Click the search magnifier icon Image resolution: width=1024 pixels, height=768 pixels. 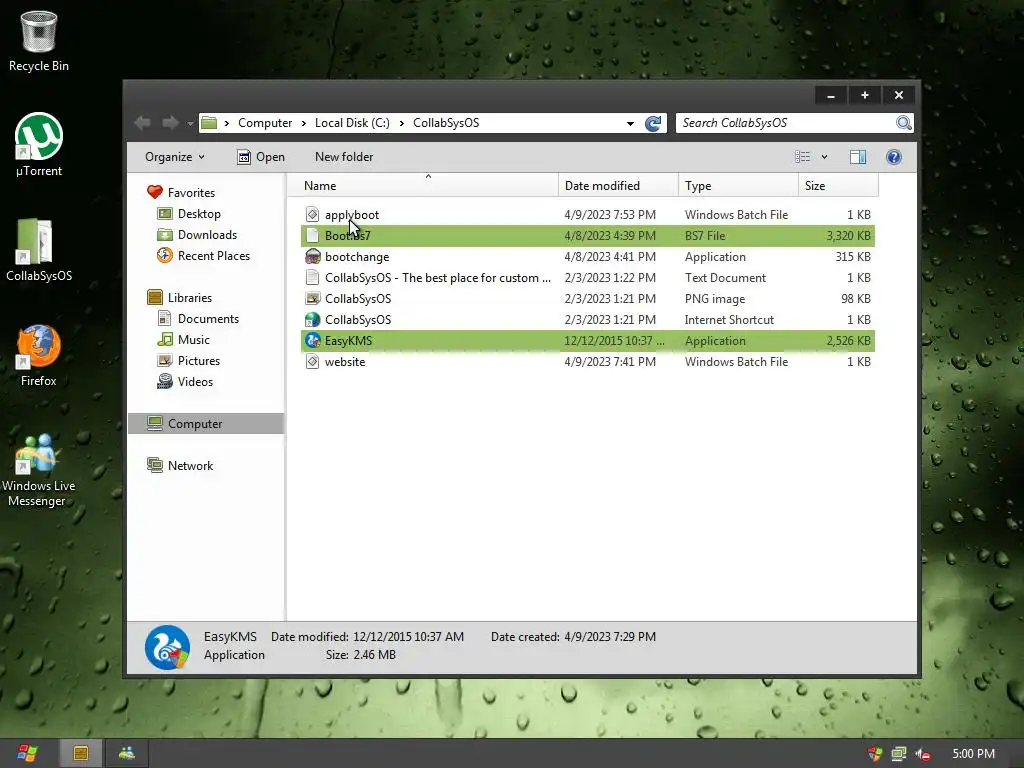tap(903, 123)
